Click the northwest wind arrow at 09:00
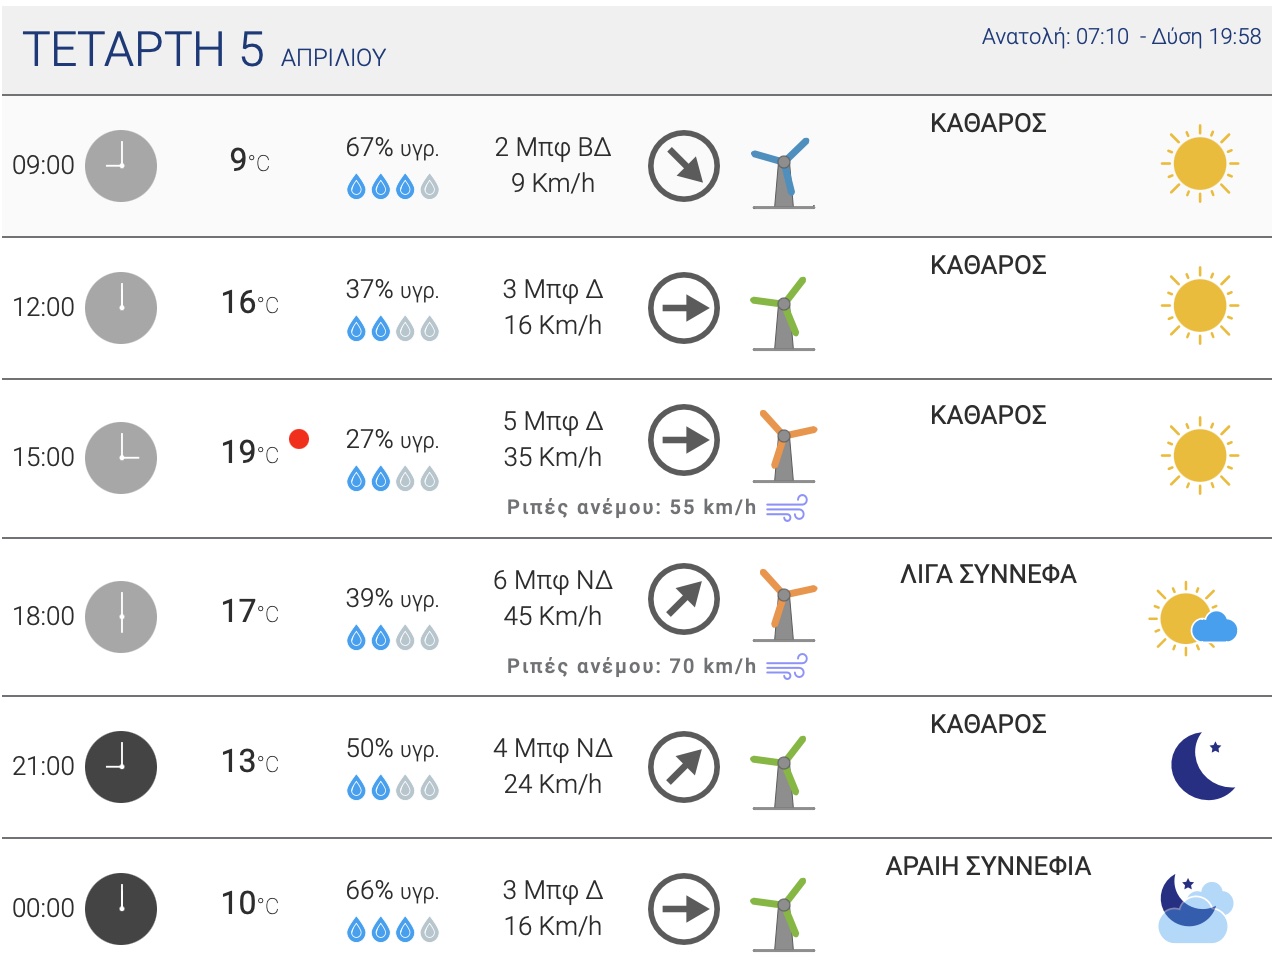1284x968 pixels. pyautogui.click(x=684, y=165)
